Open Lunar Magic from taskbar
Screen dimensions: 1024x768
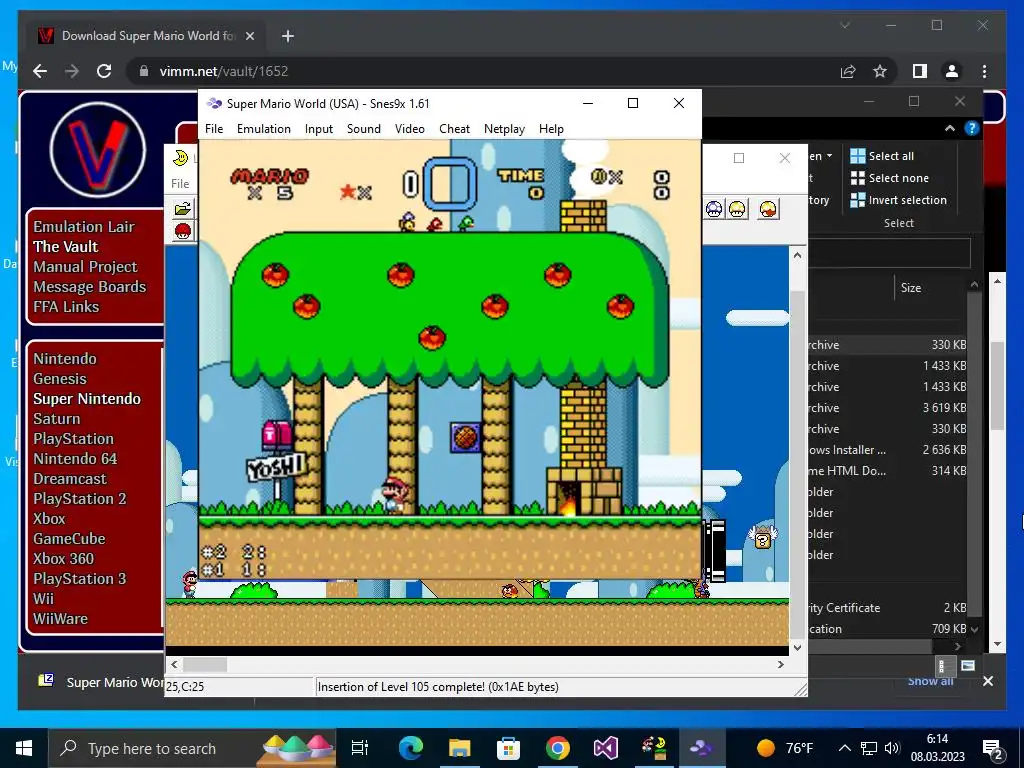click(654, 748)
